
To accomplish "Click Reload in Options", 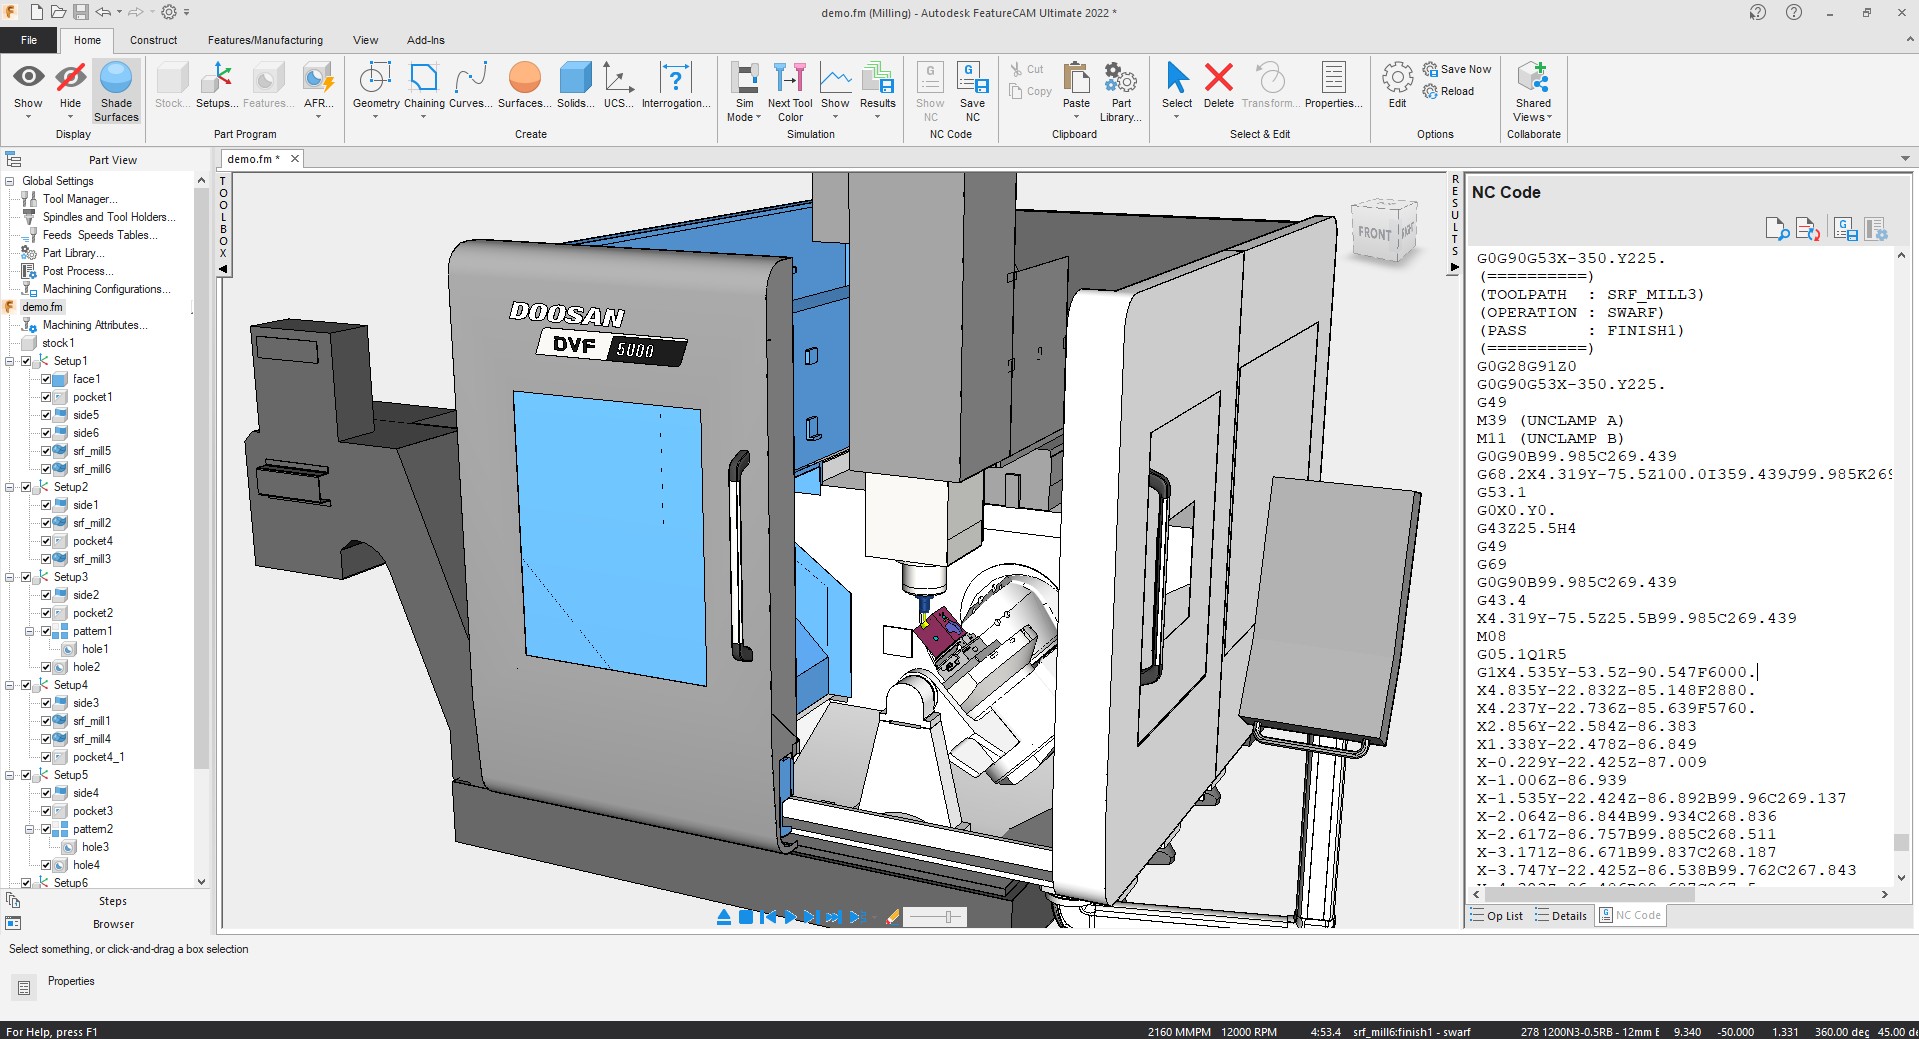I will click(1448, 91).
